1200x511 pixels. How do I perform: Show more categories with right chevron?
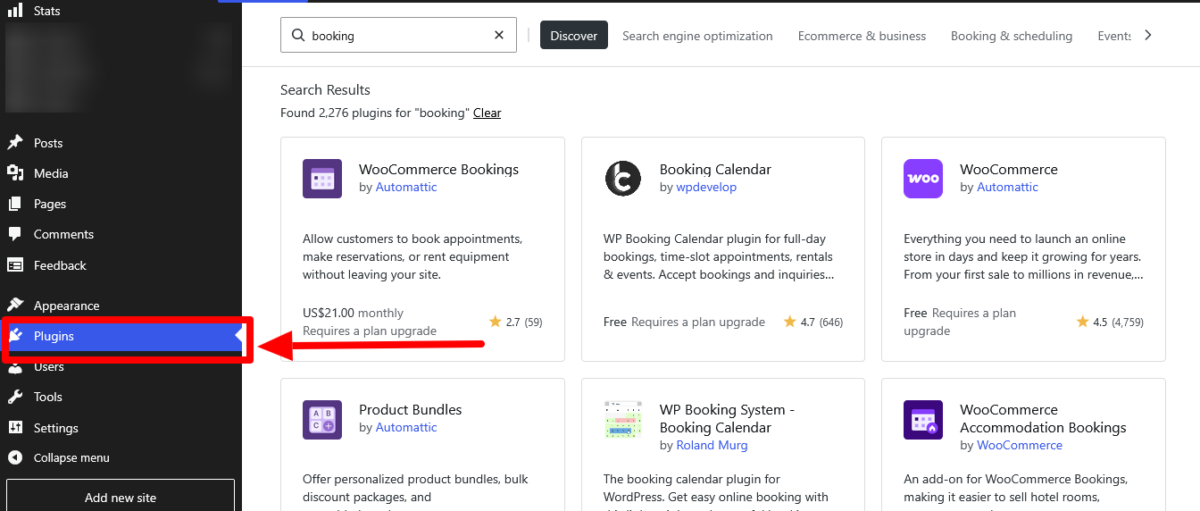(x=1148, y=35)
